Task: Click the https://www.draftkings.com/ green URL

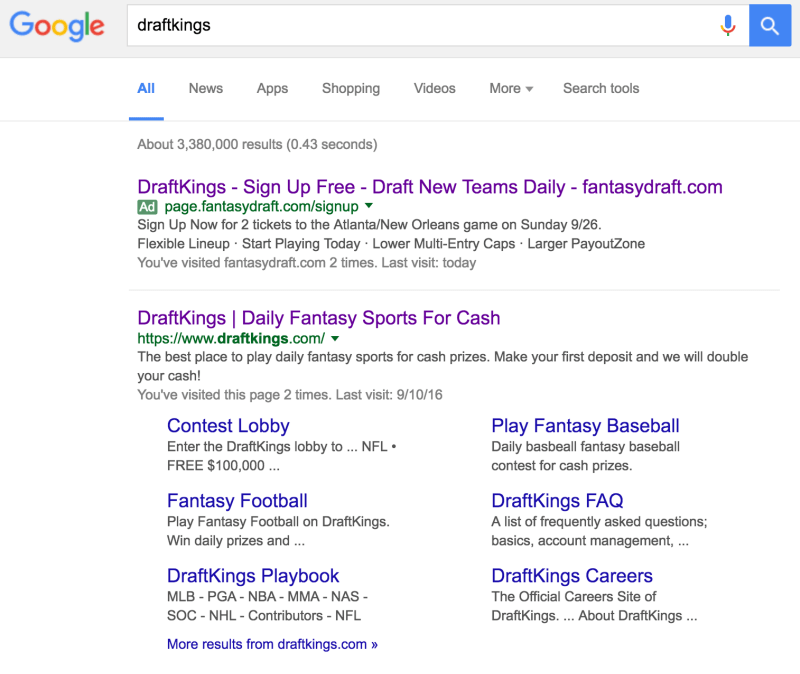Action: click(231, 338)
